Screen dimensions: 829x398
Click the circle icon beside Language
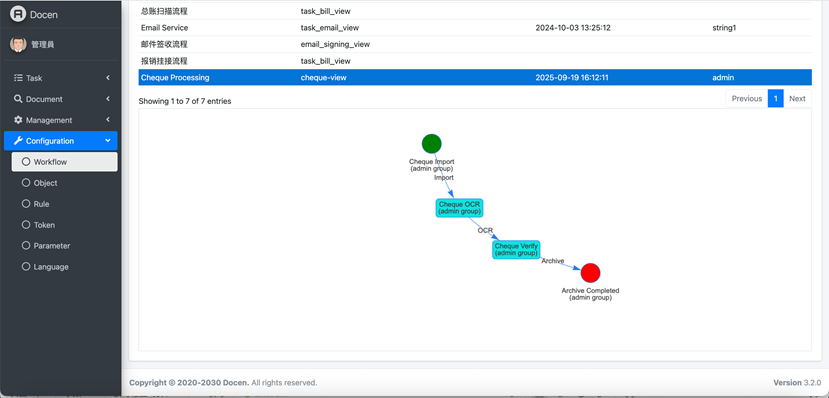(26, 266)
